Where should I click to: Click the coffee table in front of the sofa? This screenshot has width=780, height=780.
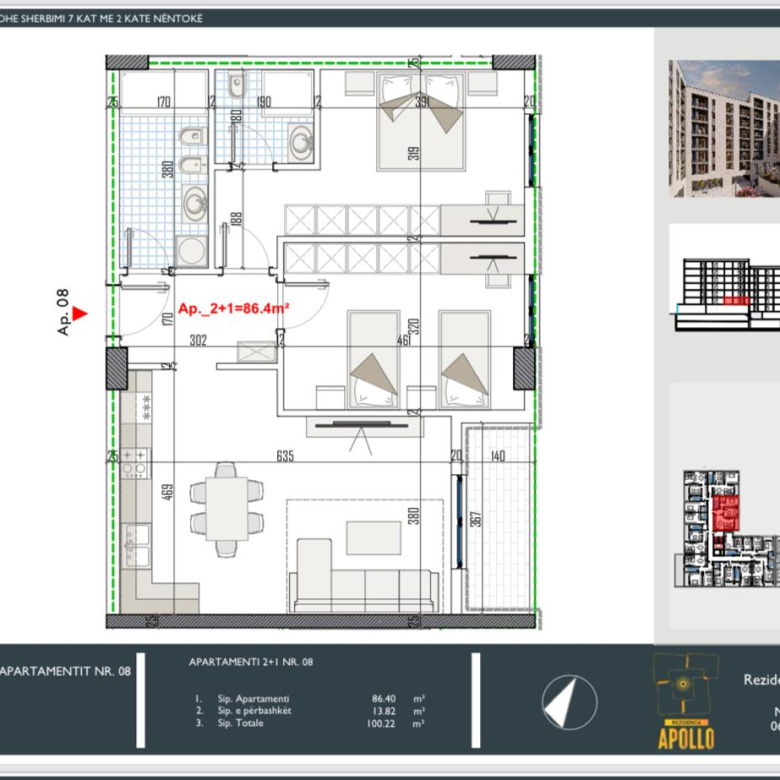(x=373, y=537)
